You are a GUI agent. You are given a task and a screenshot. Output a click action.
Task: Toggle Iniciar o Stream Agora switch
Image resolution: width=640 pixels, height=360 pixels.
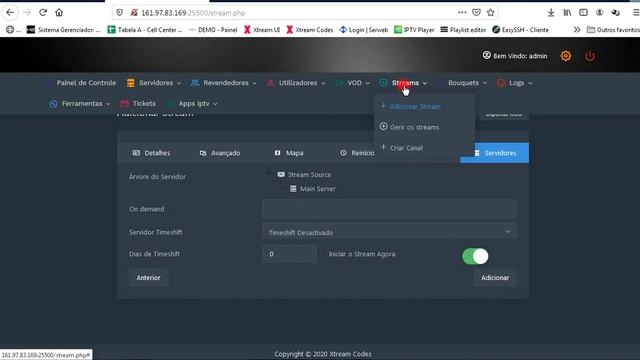tap(475, 256)
